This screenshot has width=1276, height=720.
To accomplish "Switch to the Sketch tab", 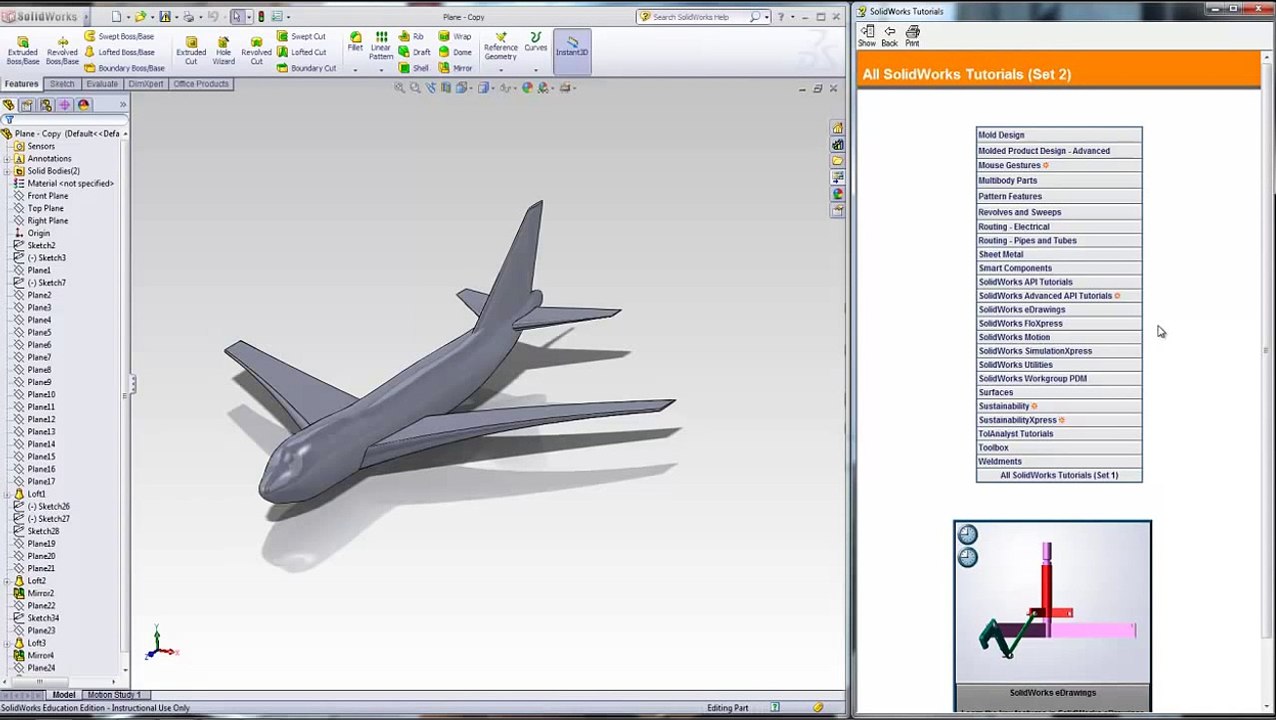I will click(x=62, y=84).
